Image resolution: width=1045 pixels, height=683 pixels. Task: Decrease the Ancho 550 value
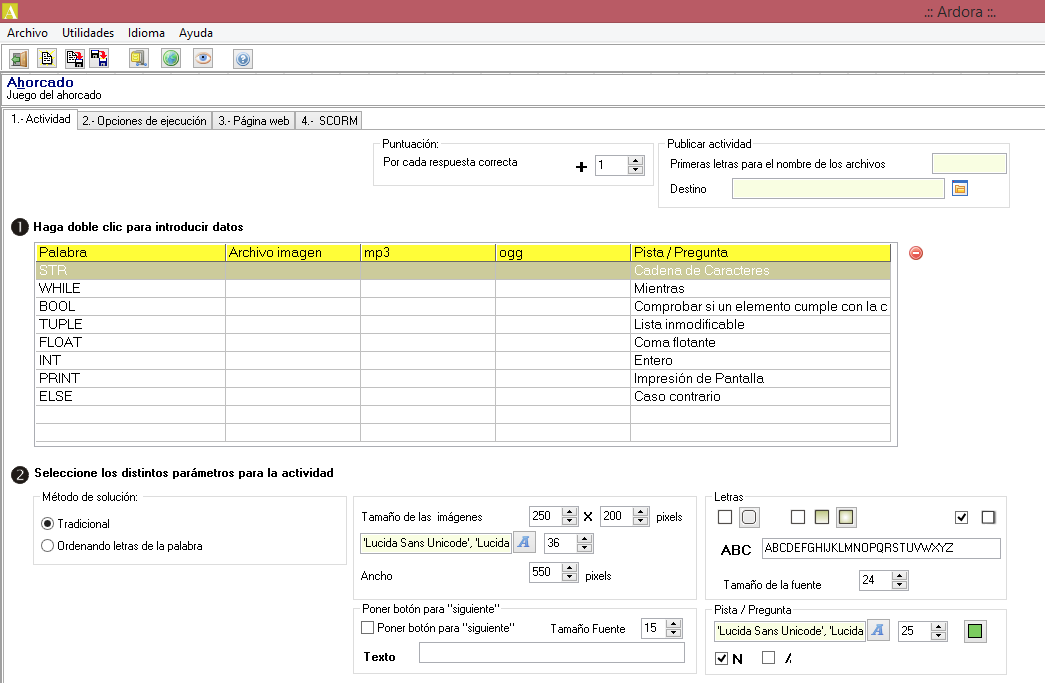570,577
